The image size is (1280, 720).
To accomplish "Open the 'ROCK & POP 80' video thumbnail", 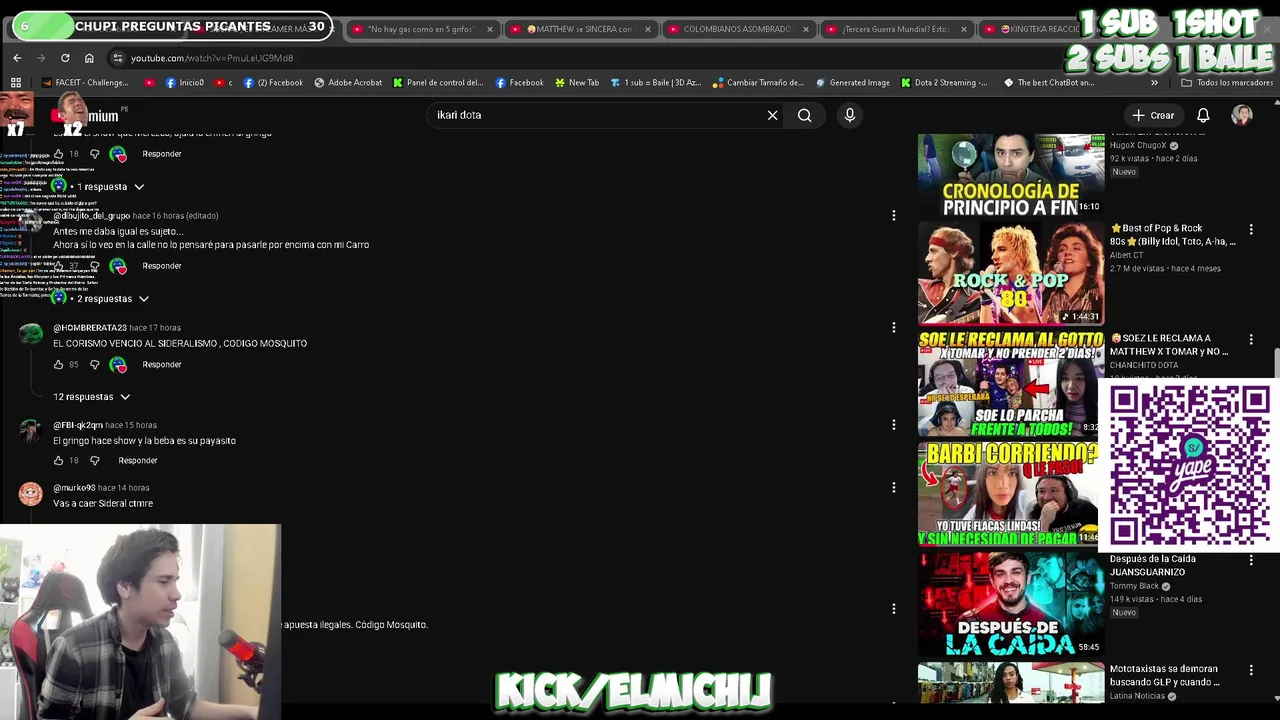I will 1011,273.
